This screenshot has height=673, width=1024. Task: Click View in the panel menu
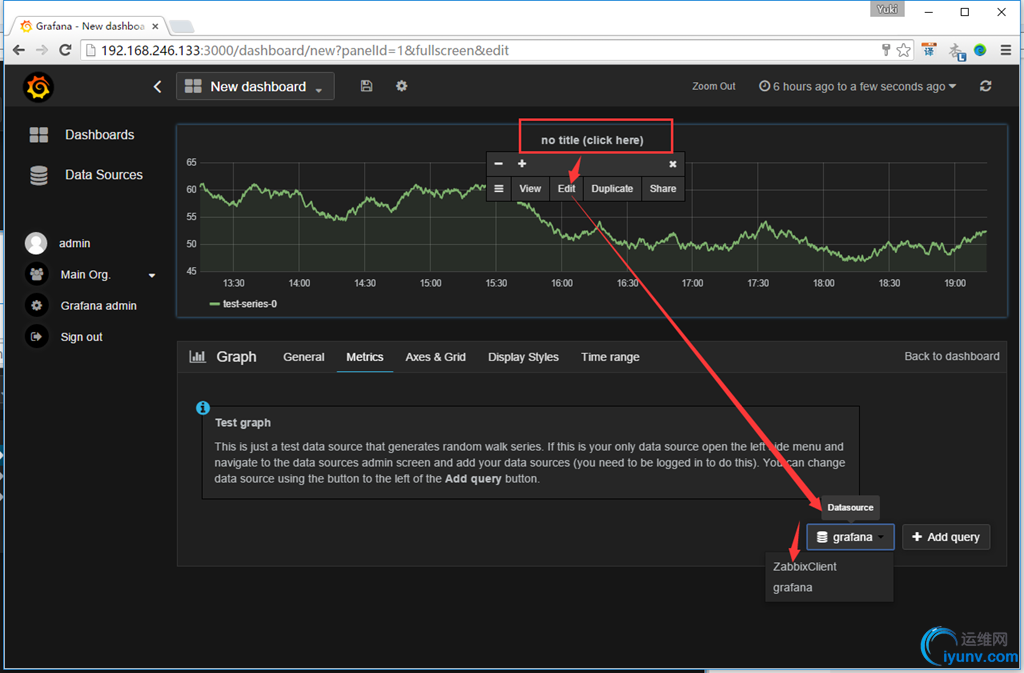pos(530,189)
